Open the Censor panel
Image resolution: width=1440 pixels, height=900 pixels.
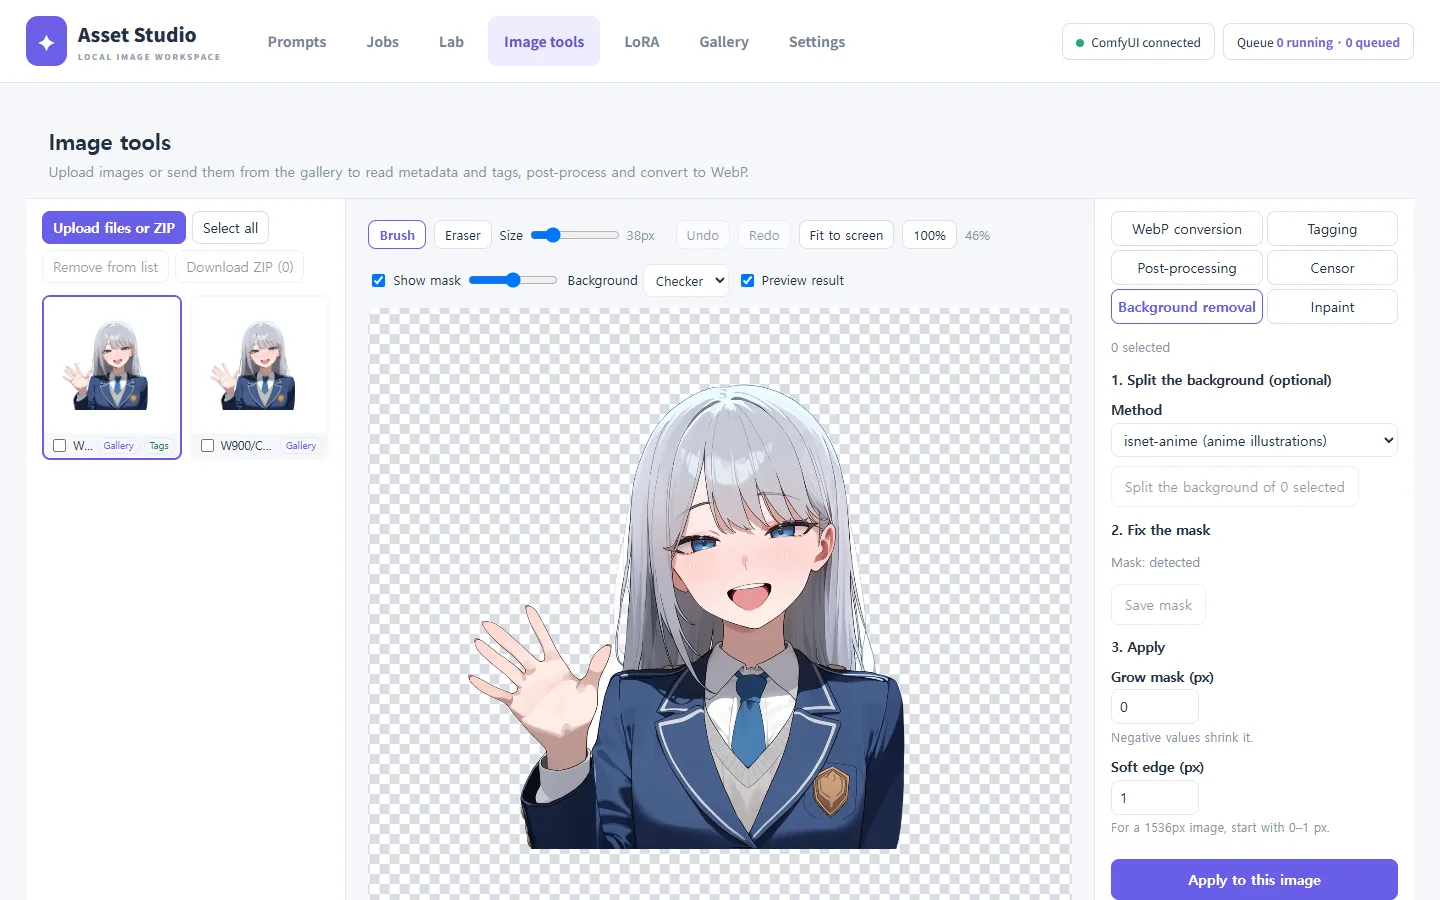point(1332,268)
